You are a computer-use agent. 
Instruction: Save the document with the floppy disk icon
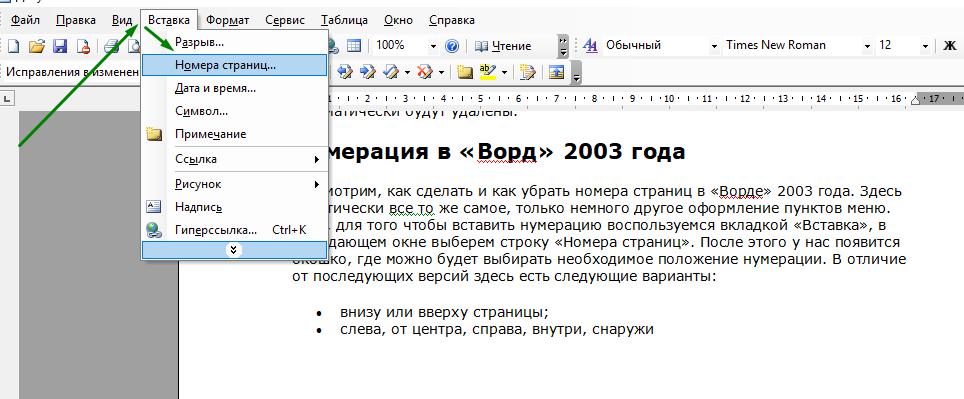coord(60,46)
